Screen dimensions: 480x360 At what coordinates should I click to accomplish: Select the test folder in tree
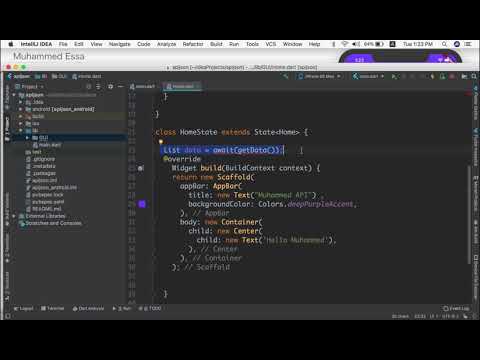click(34, 152)
